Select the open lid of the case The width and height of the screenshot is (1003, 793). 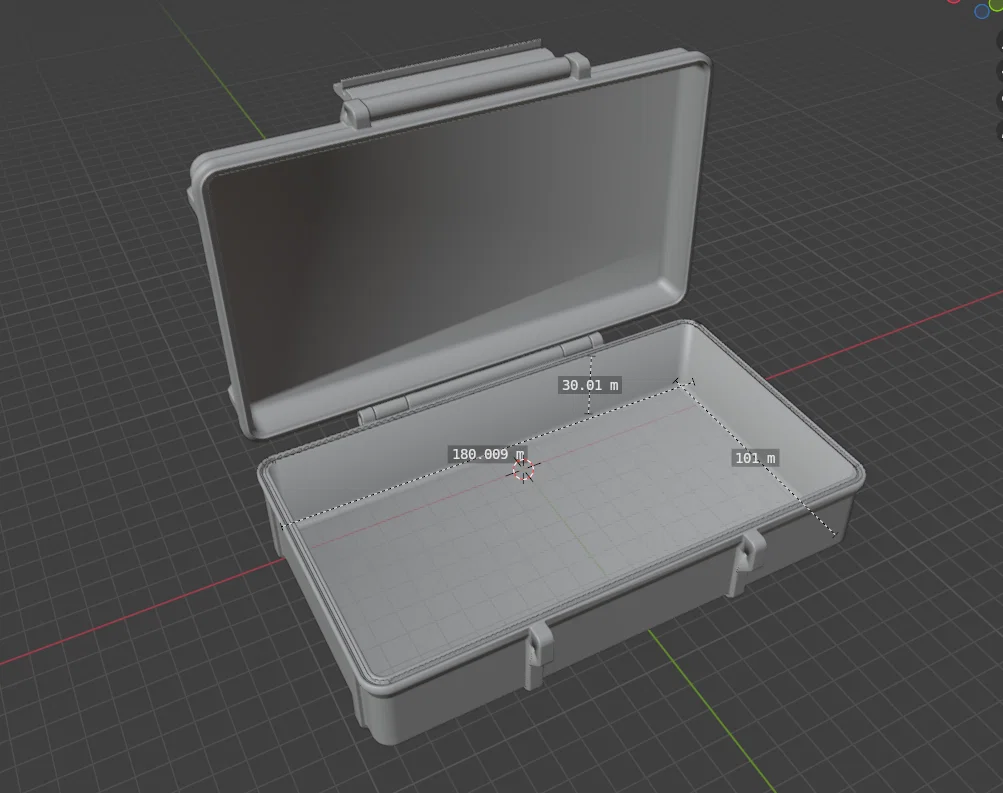pos(448,243)
